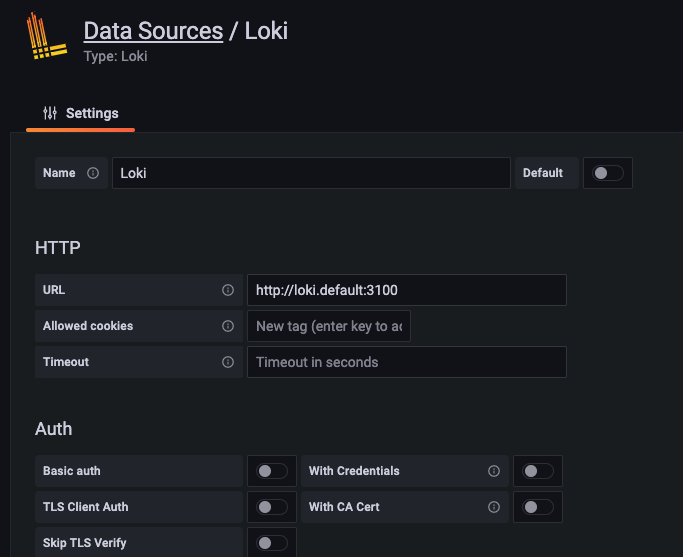This screenshot has width=683, height=557.
Task: Enable the Basic auth switch
Action: point(272,471)
